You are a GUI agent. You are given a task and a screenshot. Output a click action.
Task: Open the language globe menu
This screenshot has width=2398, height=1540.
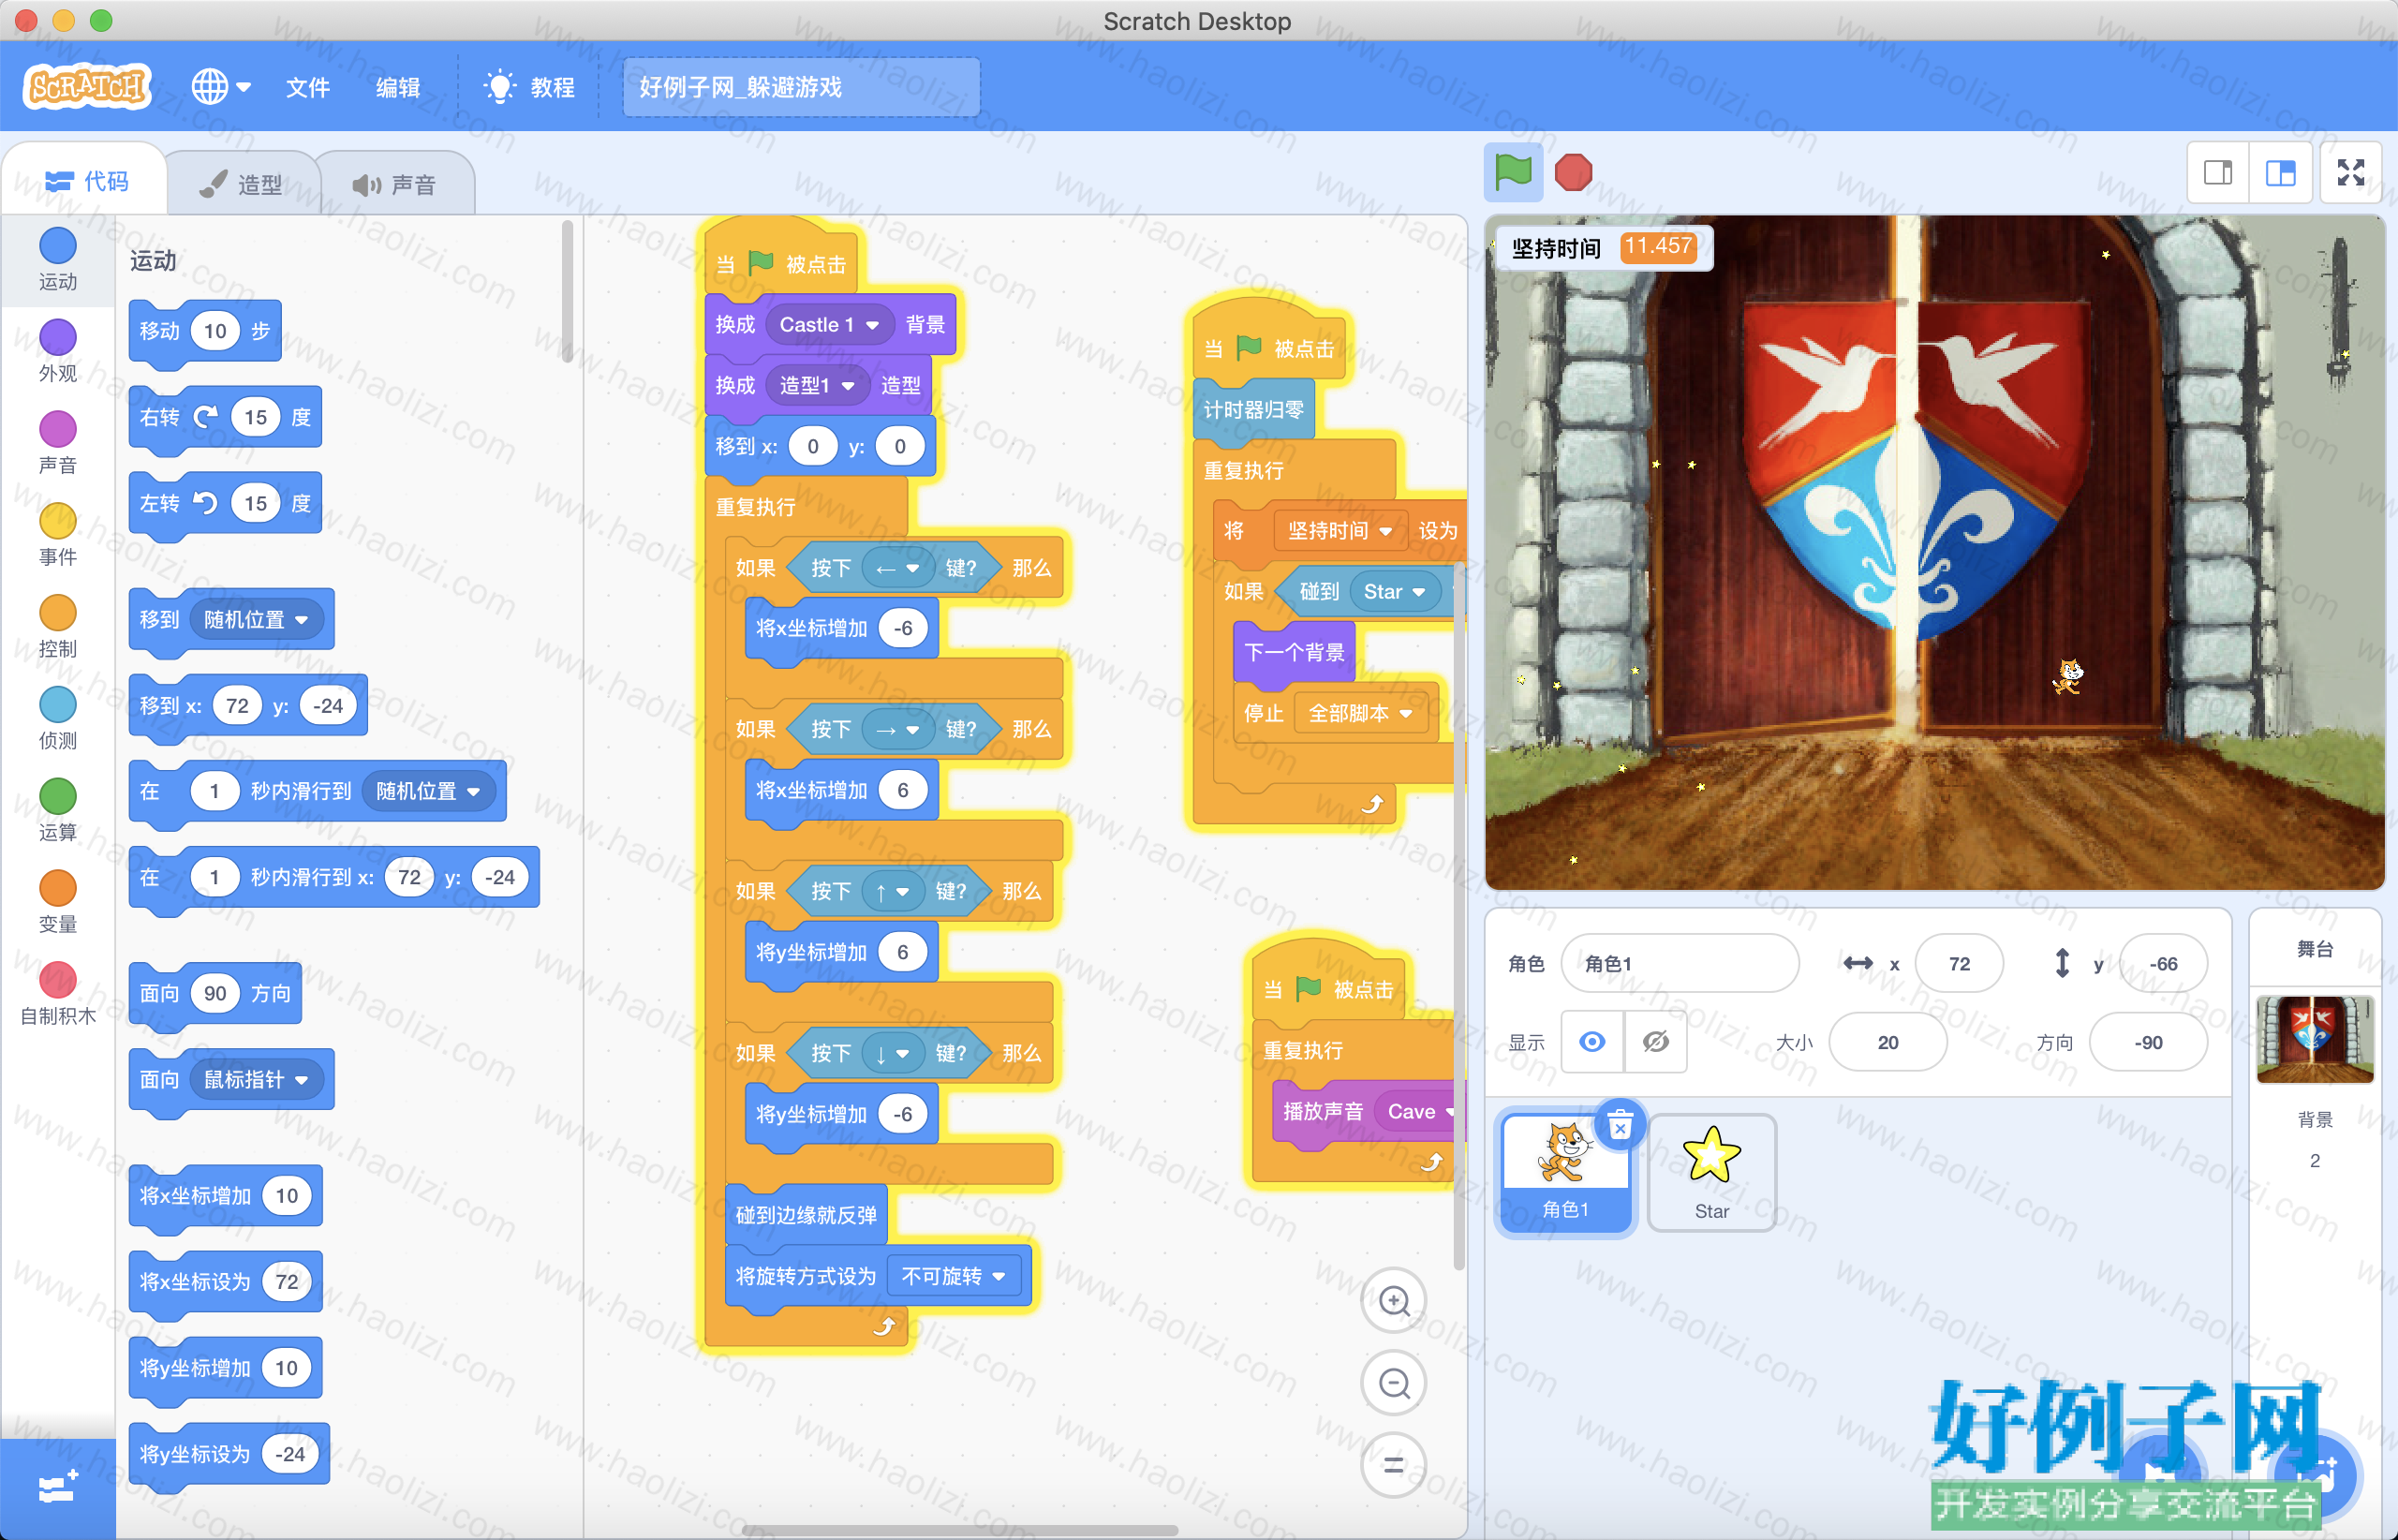point(220,87)
